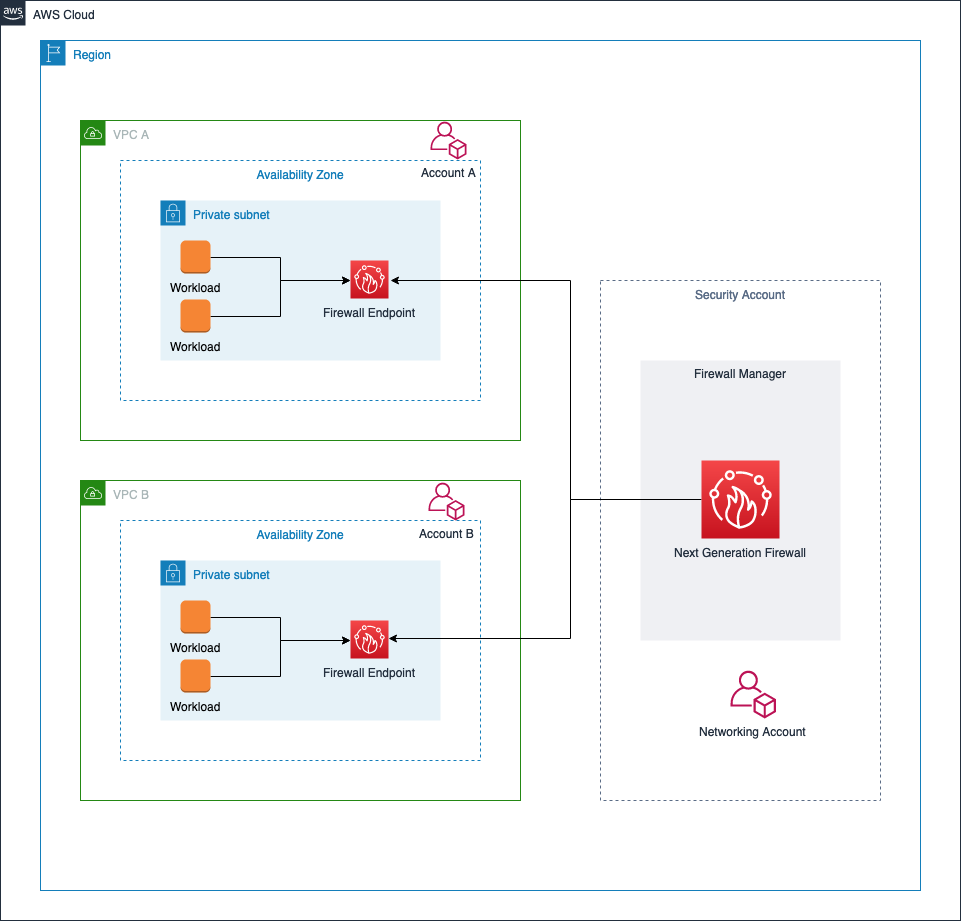This screenshot has height=921, width=961.
Task: Select the VPC B cloud icon
Action: [93, 493]
